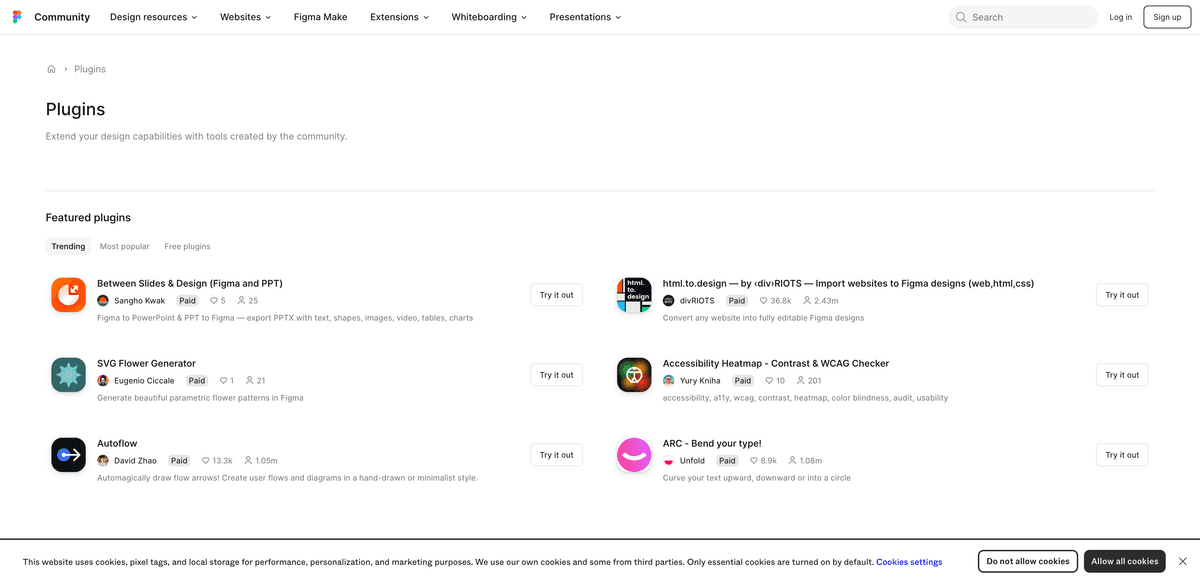Viewport: 1200px width, 584px height.
Task: Click Do not allow cookies button
Action: pos(1028,561)
